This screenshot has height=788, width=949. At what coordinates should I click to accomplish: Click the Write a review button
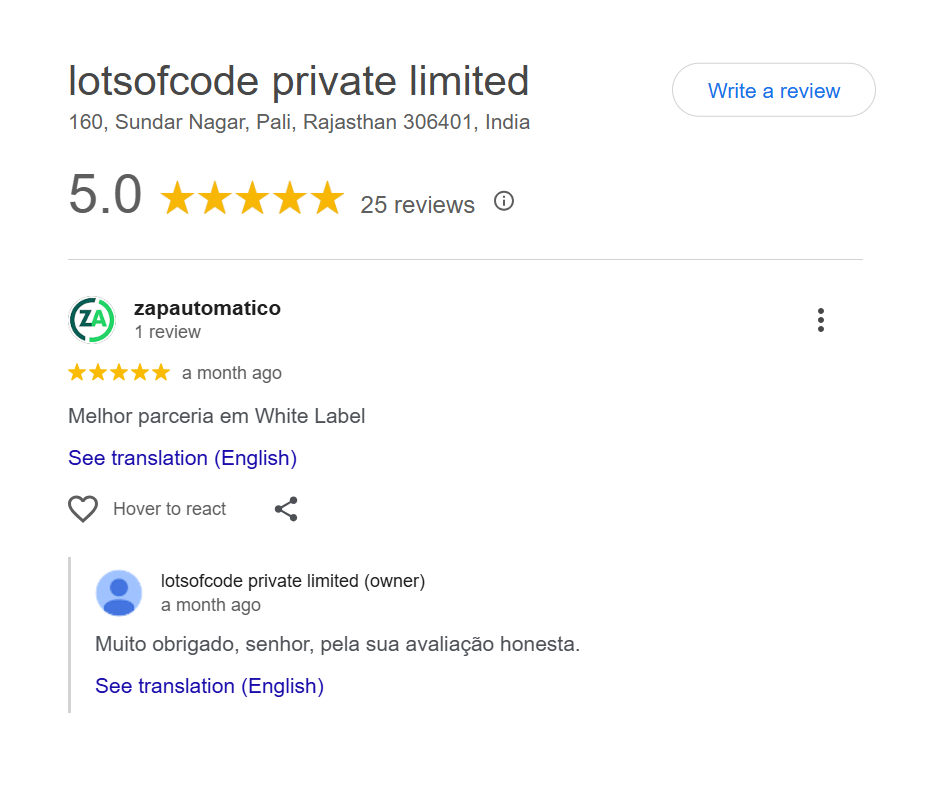click(773, 90)
